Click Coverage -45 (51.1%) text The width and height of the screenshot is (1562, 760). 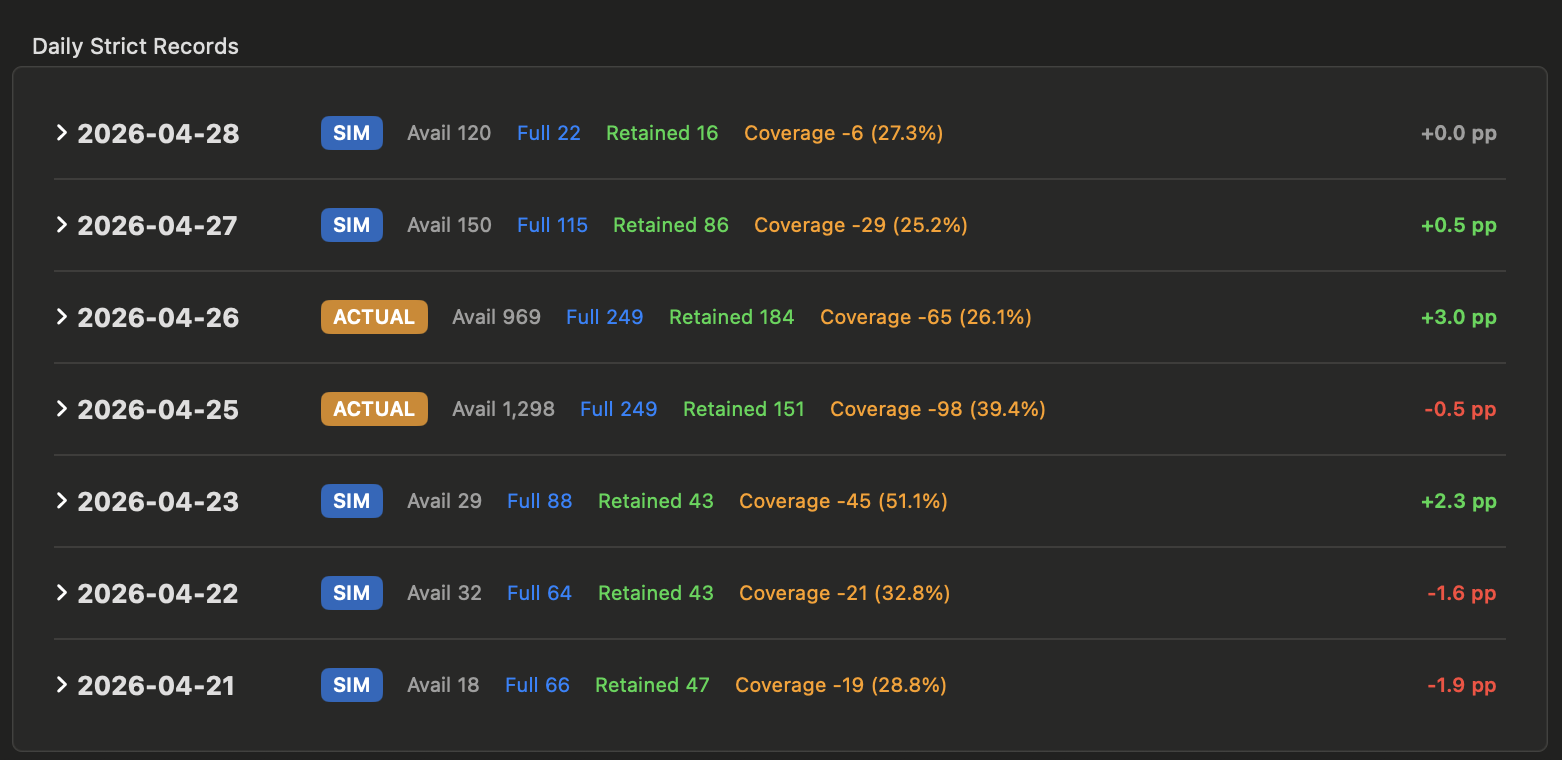point(843,501)
